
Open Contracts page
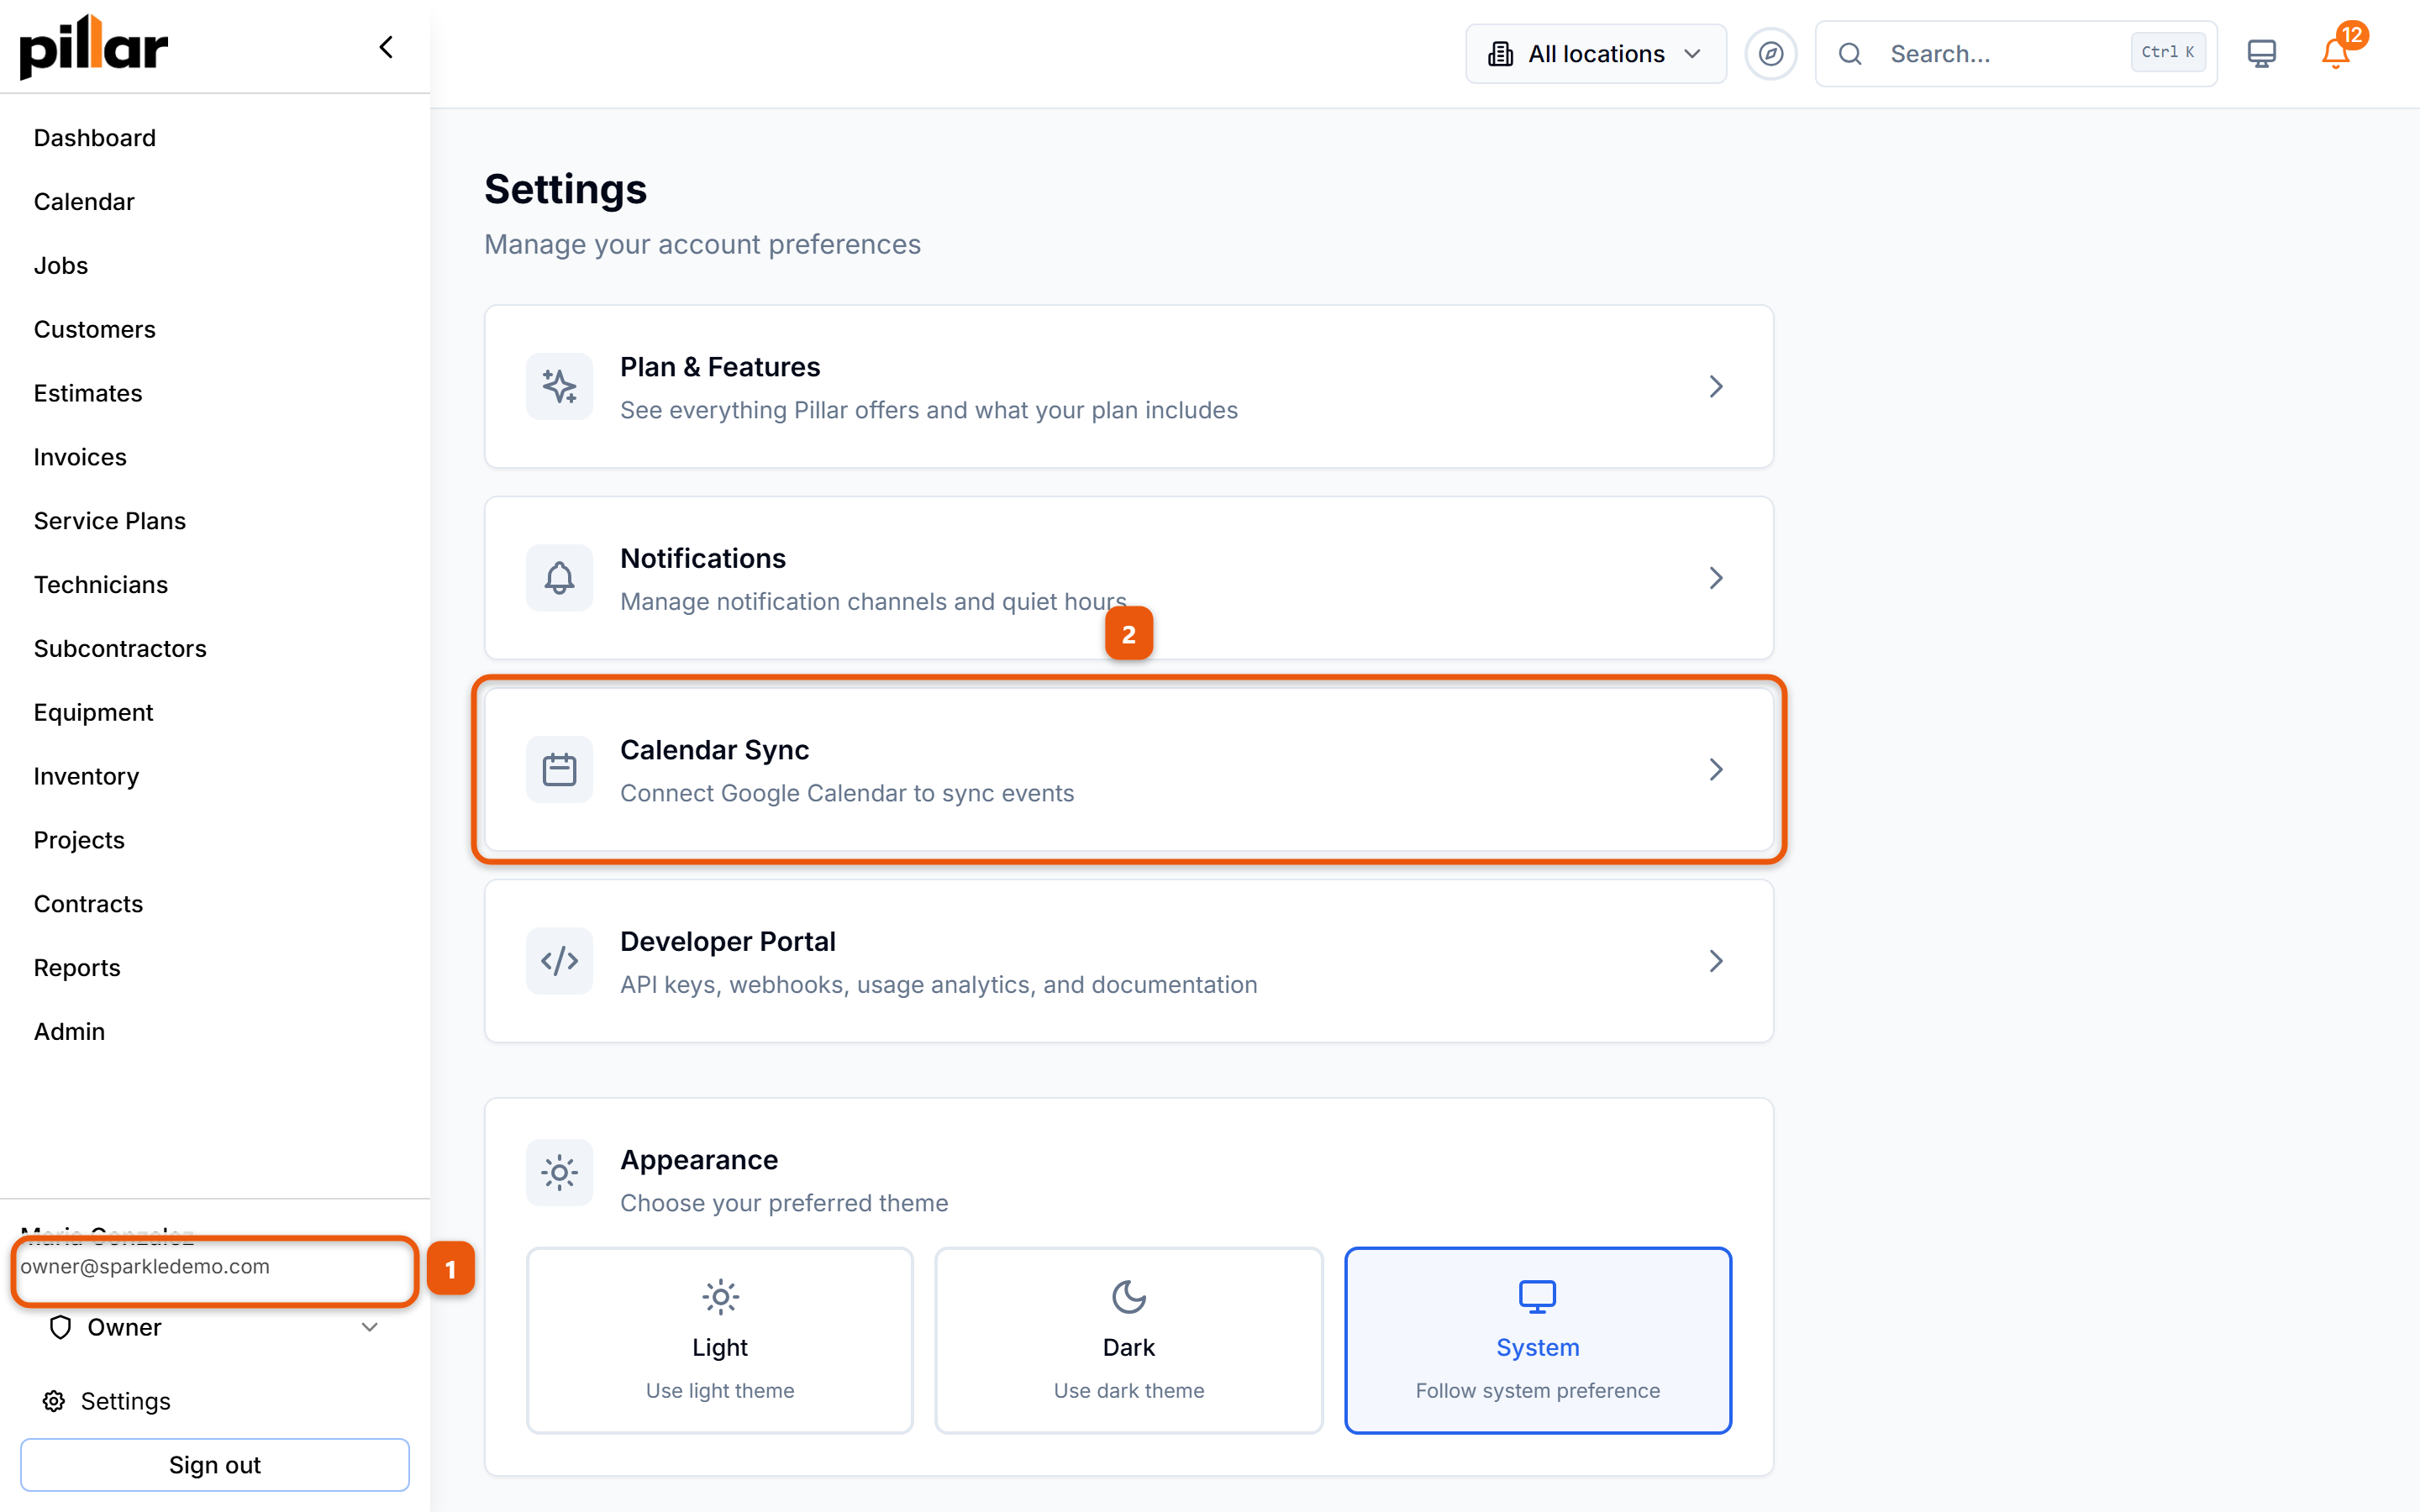click(x=88, y=904)
